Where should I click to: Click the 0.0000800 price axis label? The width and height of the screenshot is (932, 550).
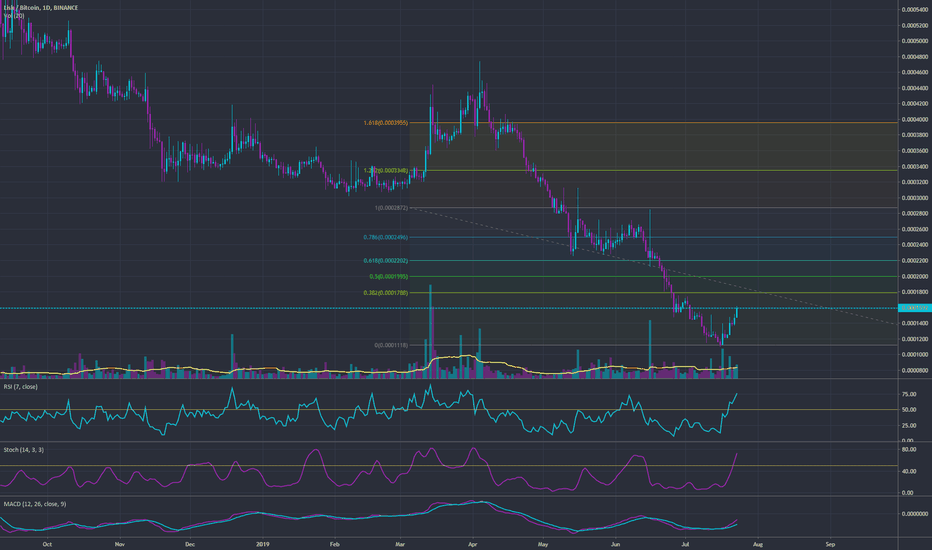pyautogui.click(x=915, y=370)
